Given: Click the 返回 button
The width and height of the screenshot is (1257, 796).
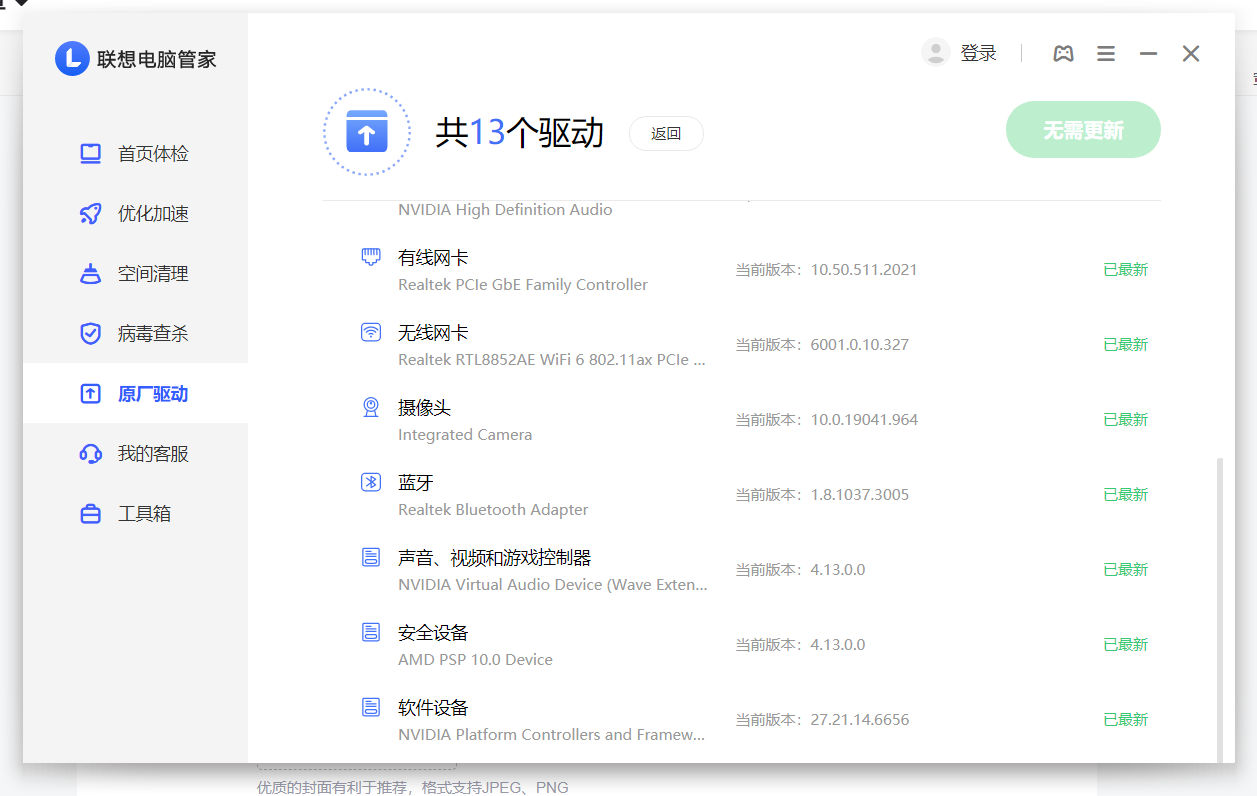Looking at the screenshot, I should [x=666, y=133].
